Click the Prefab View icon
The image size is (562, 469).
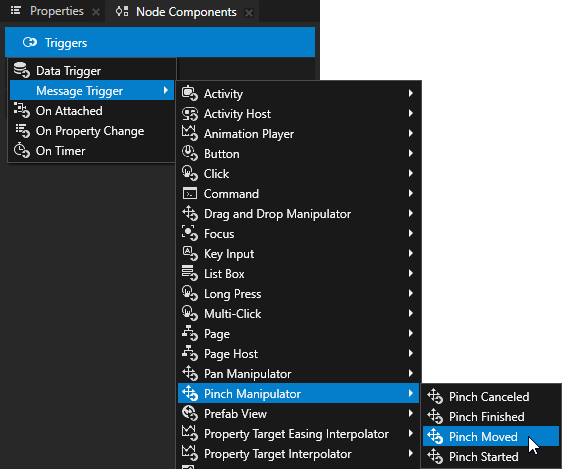(x=190, y=413)
